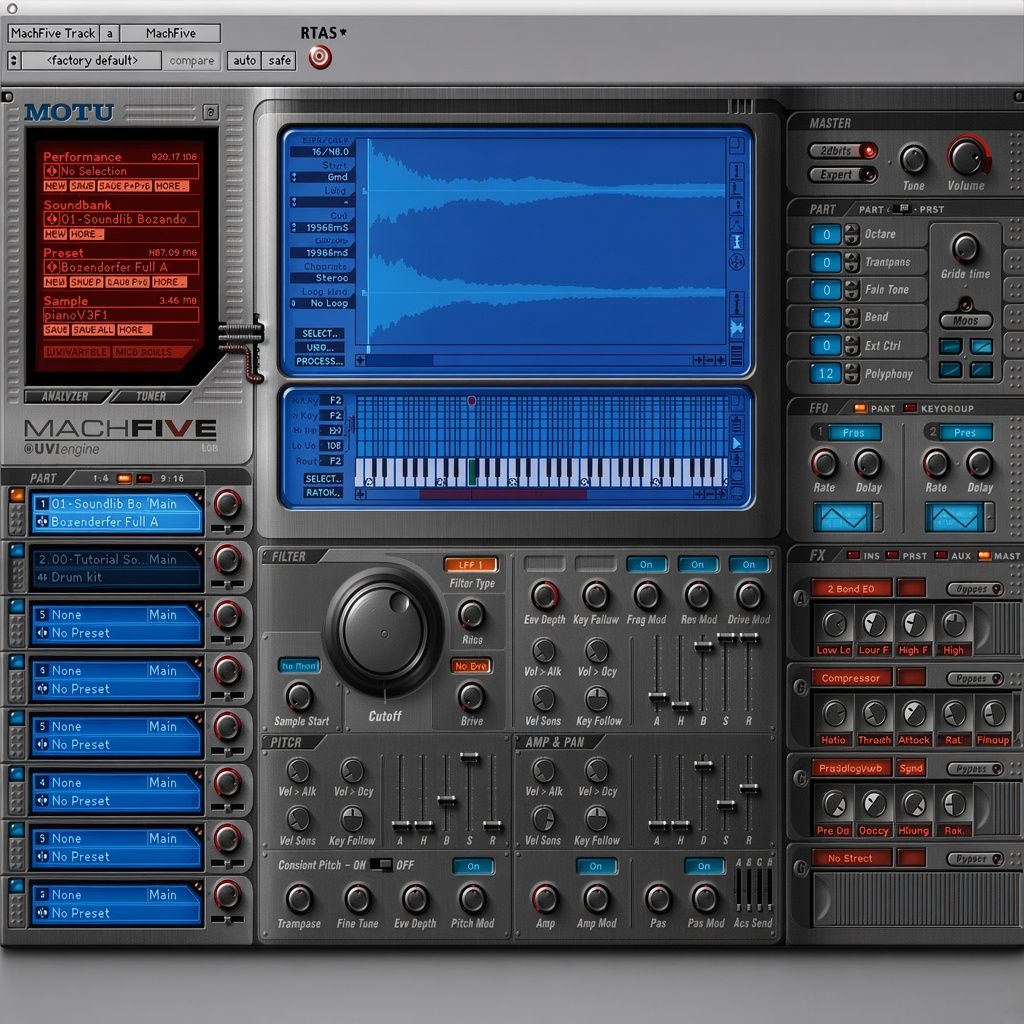This screenshot has width=1024, height=1024.
Task: Click the Sample Start knob
Action: click(299, 696)
